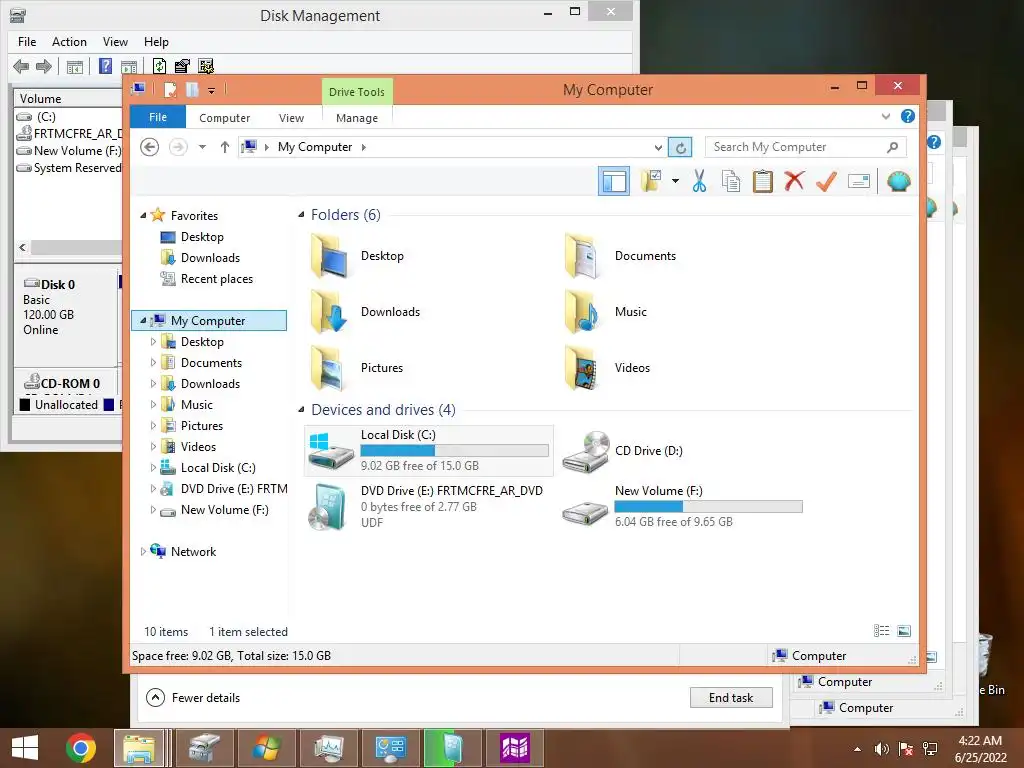Collapse the Favorites tree node

click(143, 216)
